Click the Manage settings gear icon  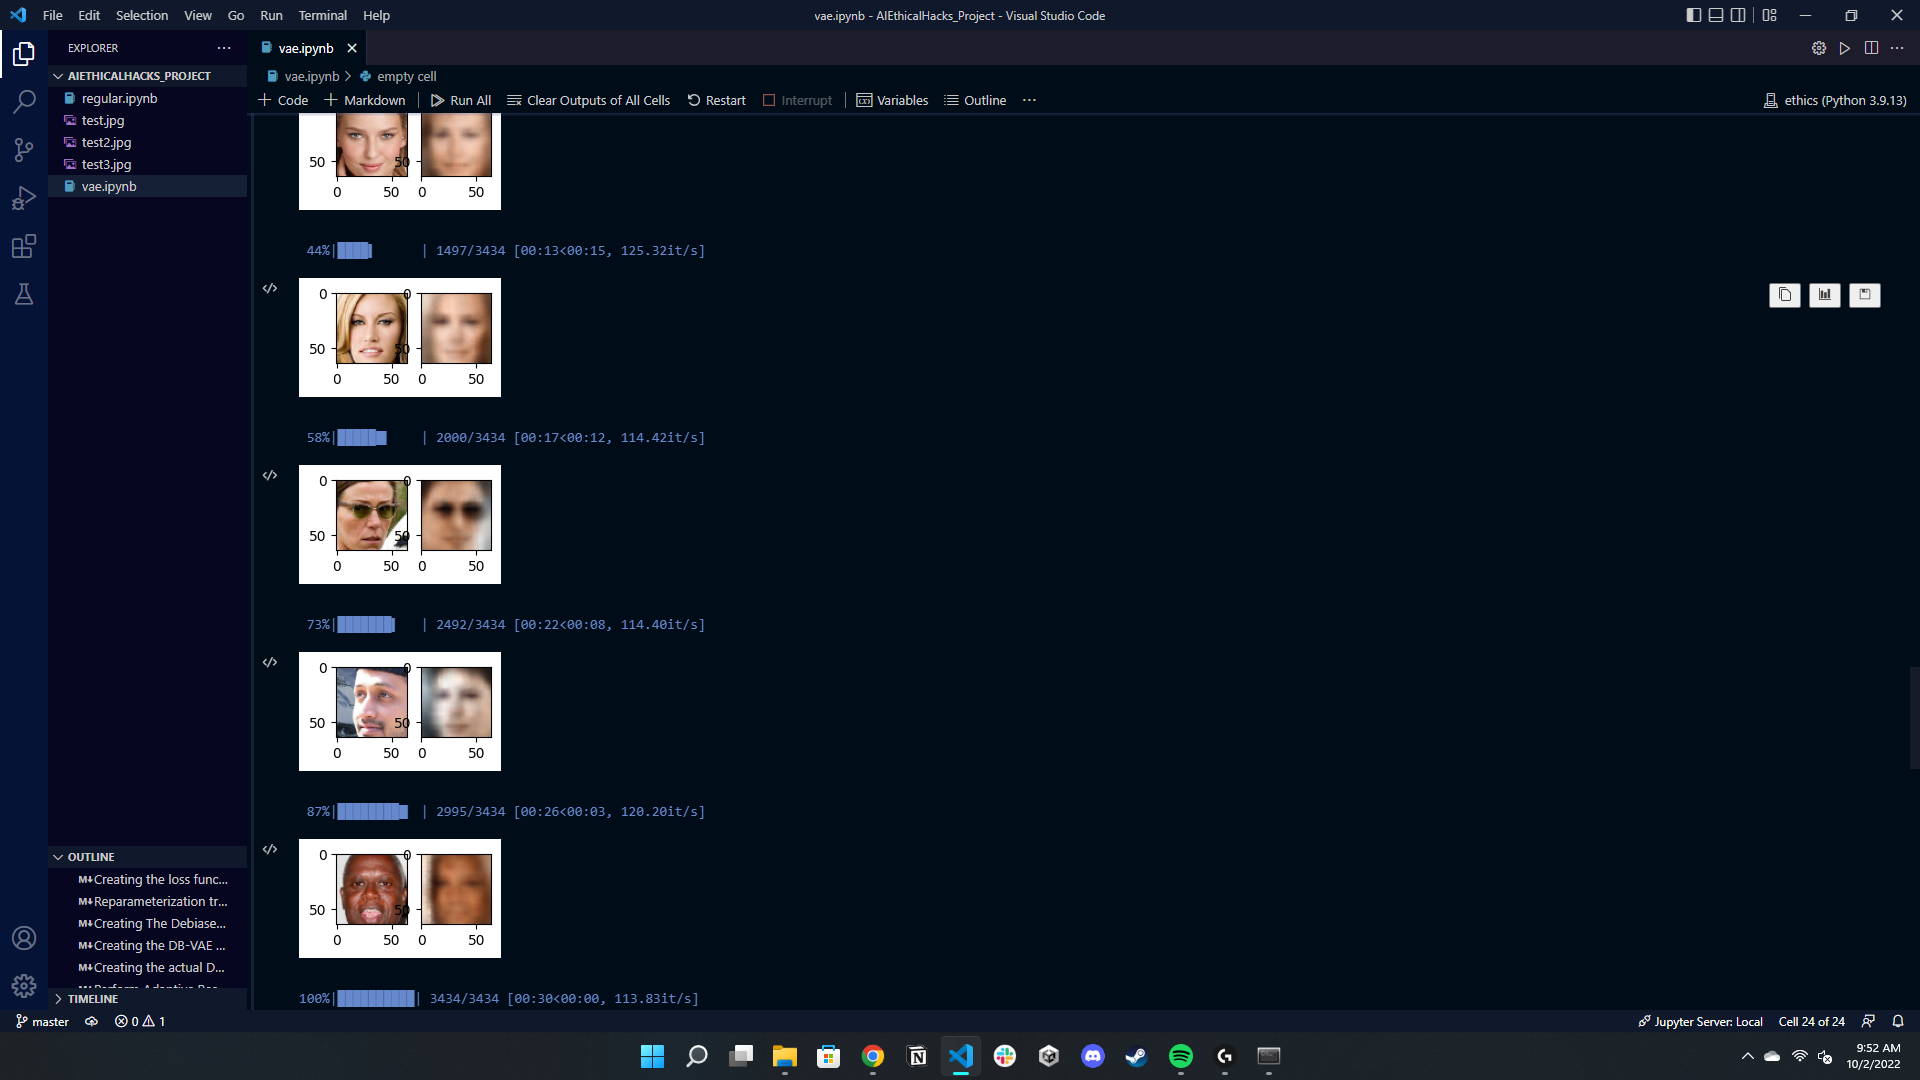(x=24, y=986)
